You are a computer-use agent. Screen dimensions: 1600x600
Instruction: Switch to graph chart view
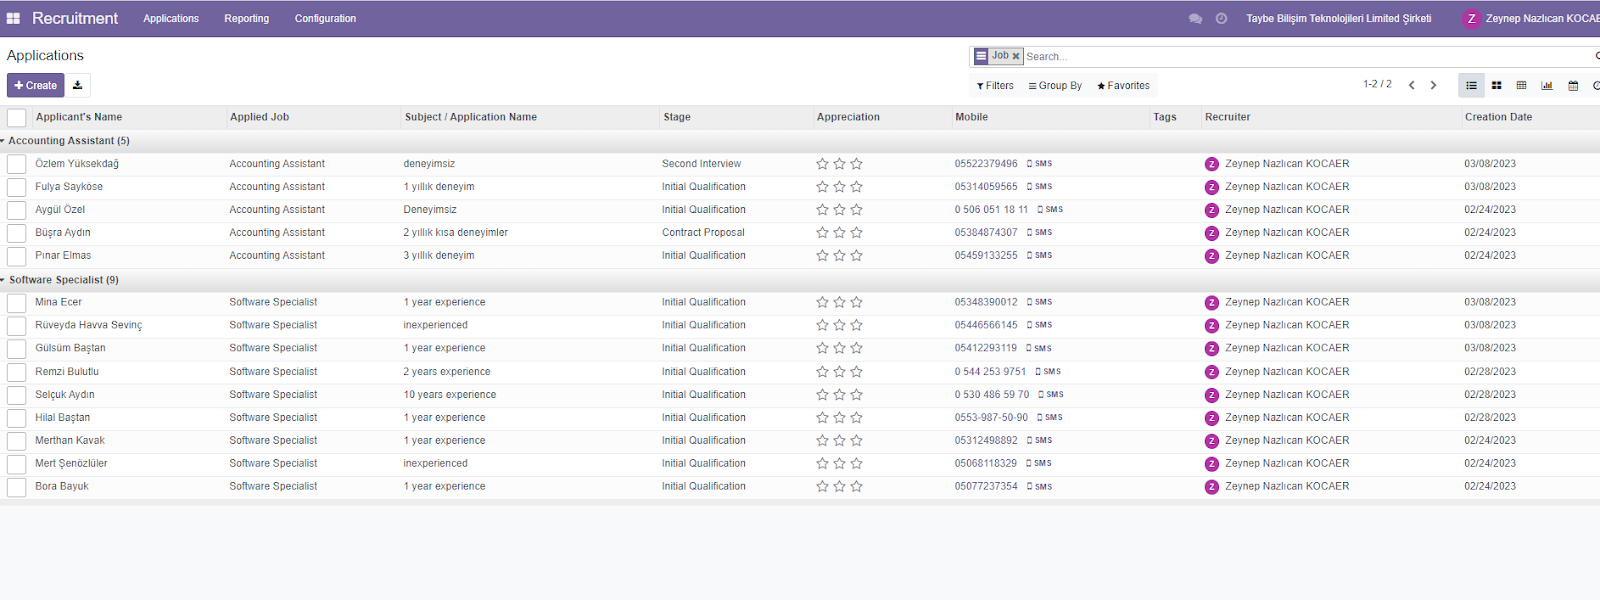tap(1547, 86)
